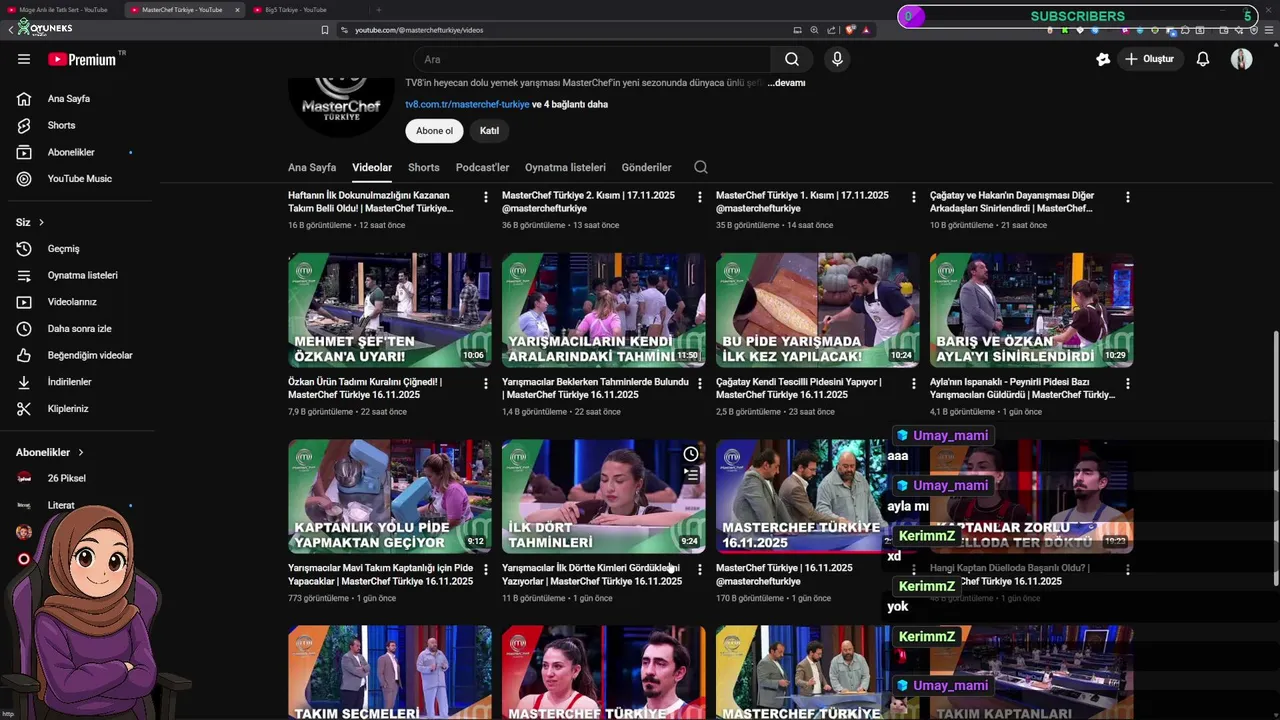Click the Brave shields lion icon
Image resolution: width=1280 pixels, height=720 pixels.
click(x=849, y=30)
